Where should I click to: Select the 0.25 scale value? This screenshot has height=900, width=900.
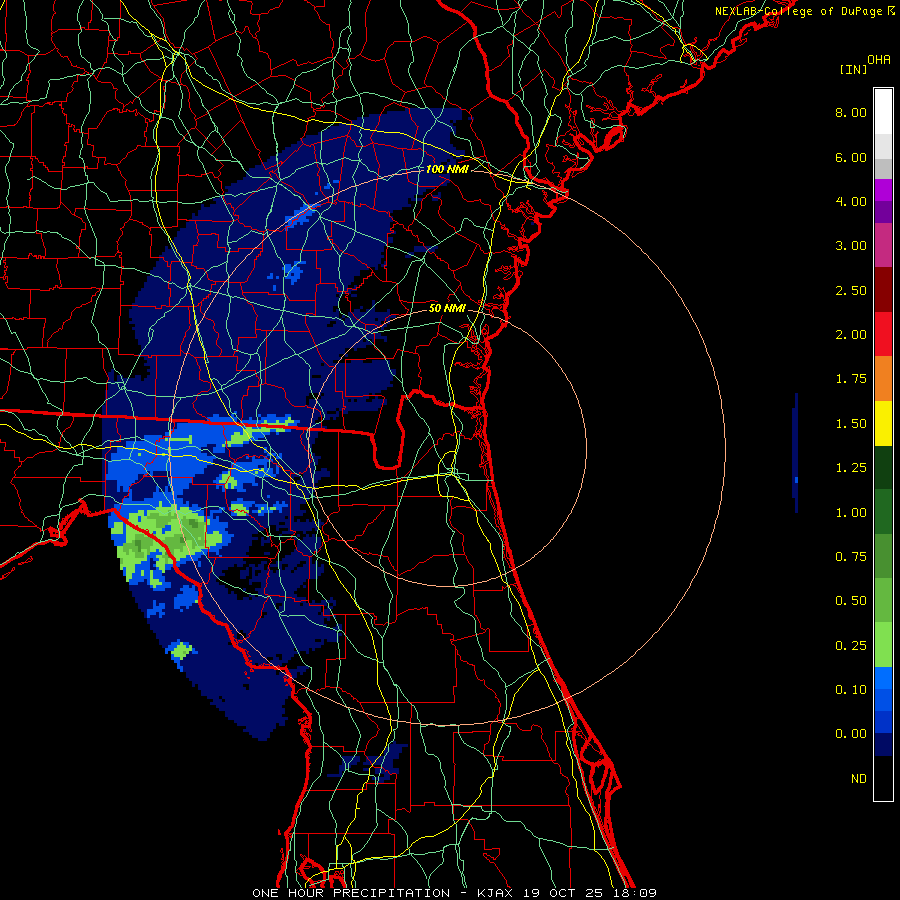851,646
